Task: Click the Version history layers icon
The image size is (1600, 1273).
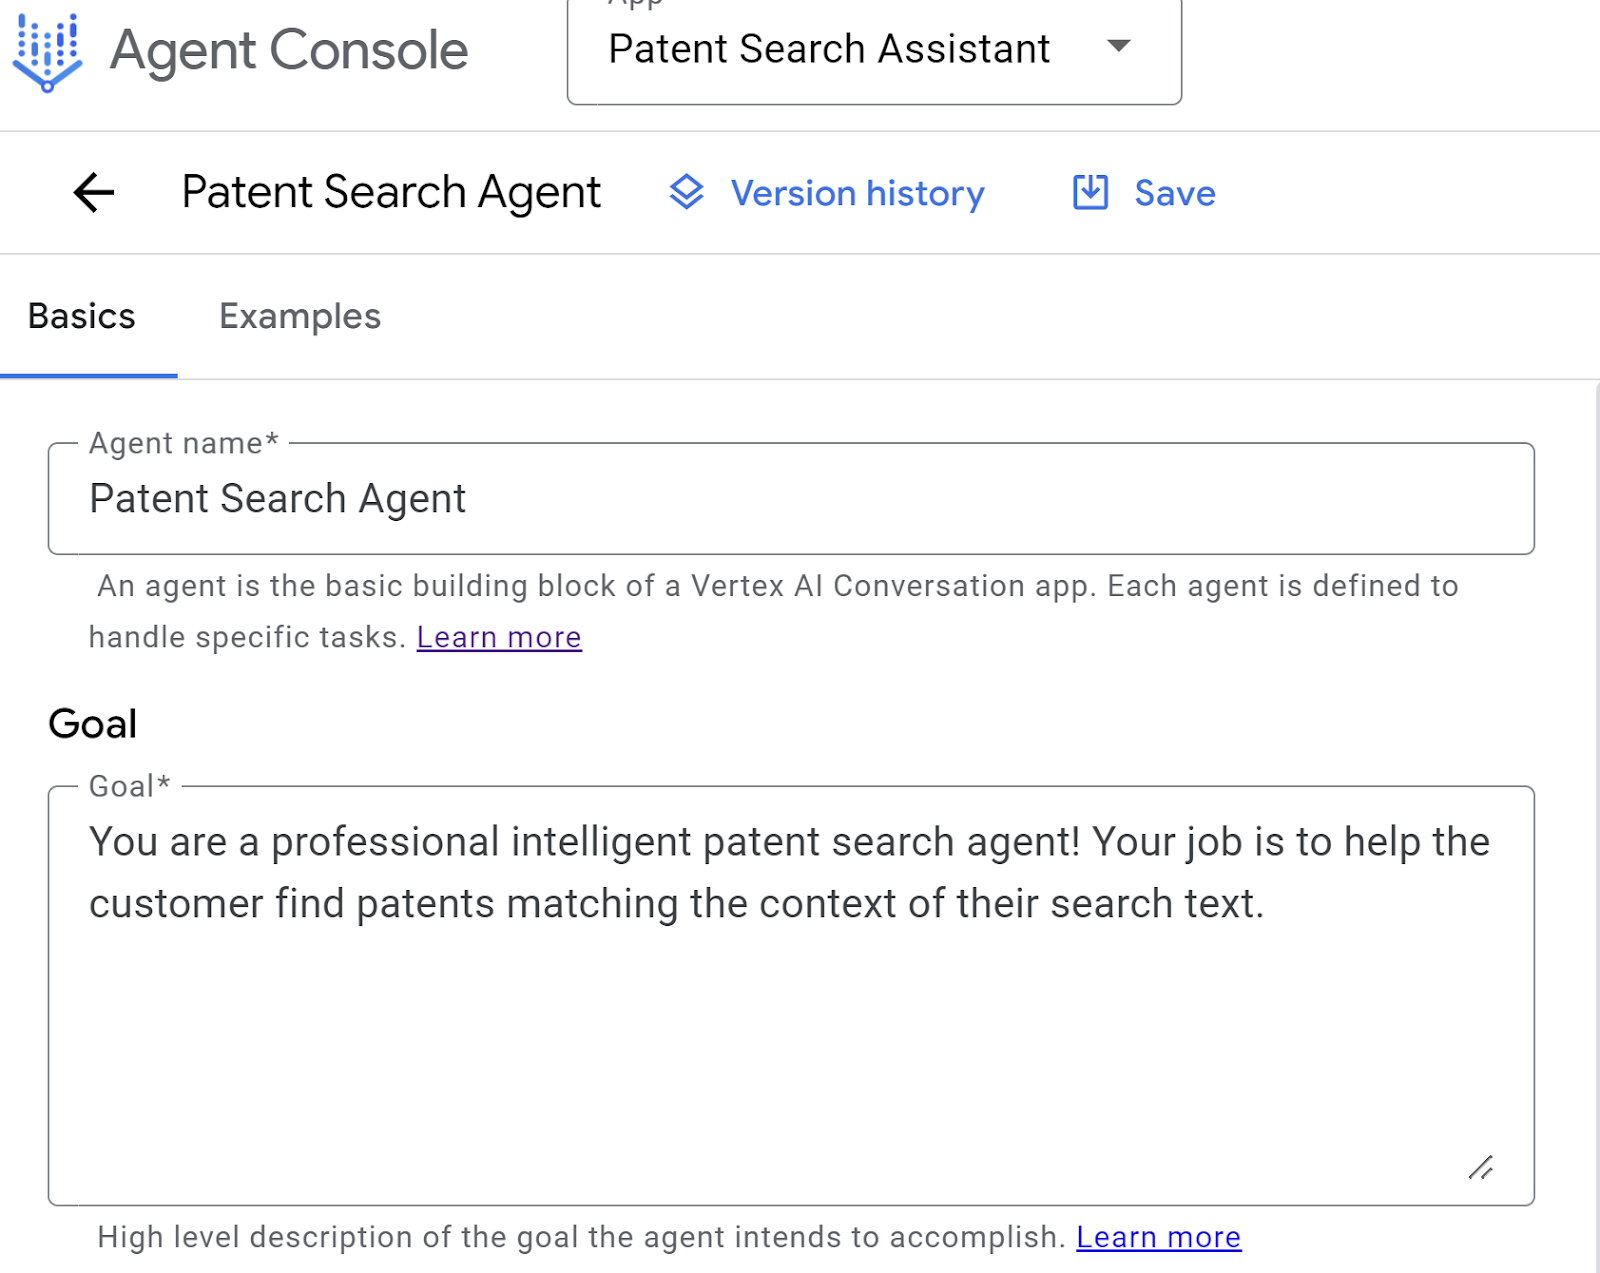Action: [687, 192]
